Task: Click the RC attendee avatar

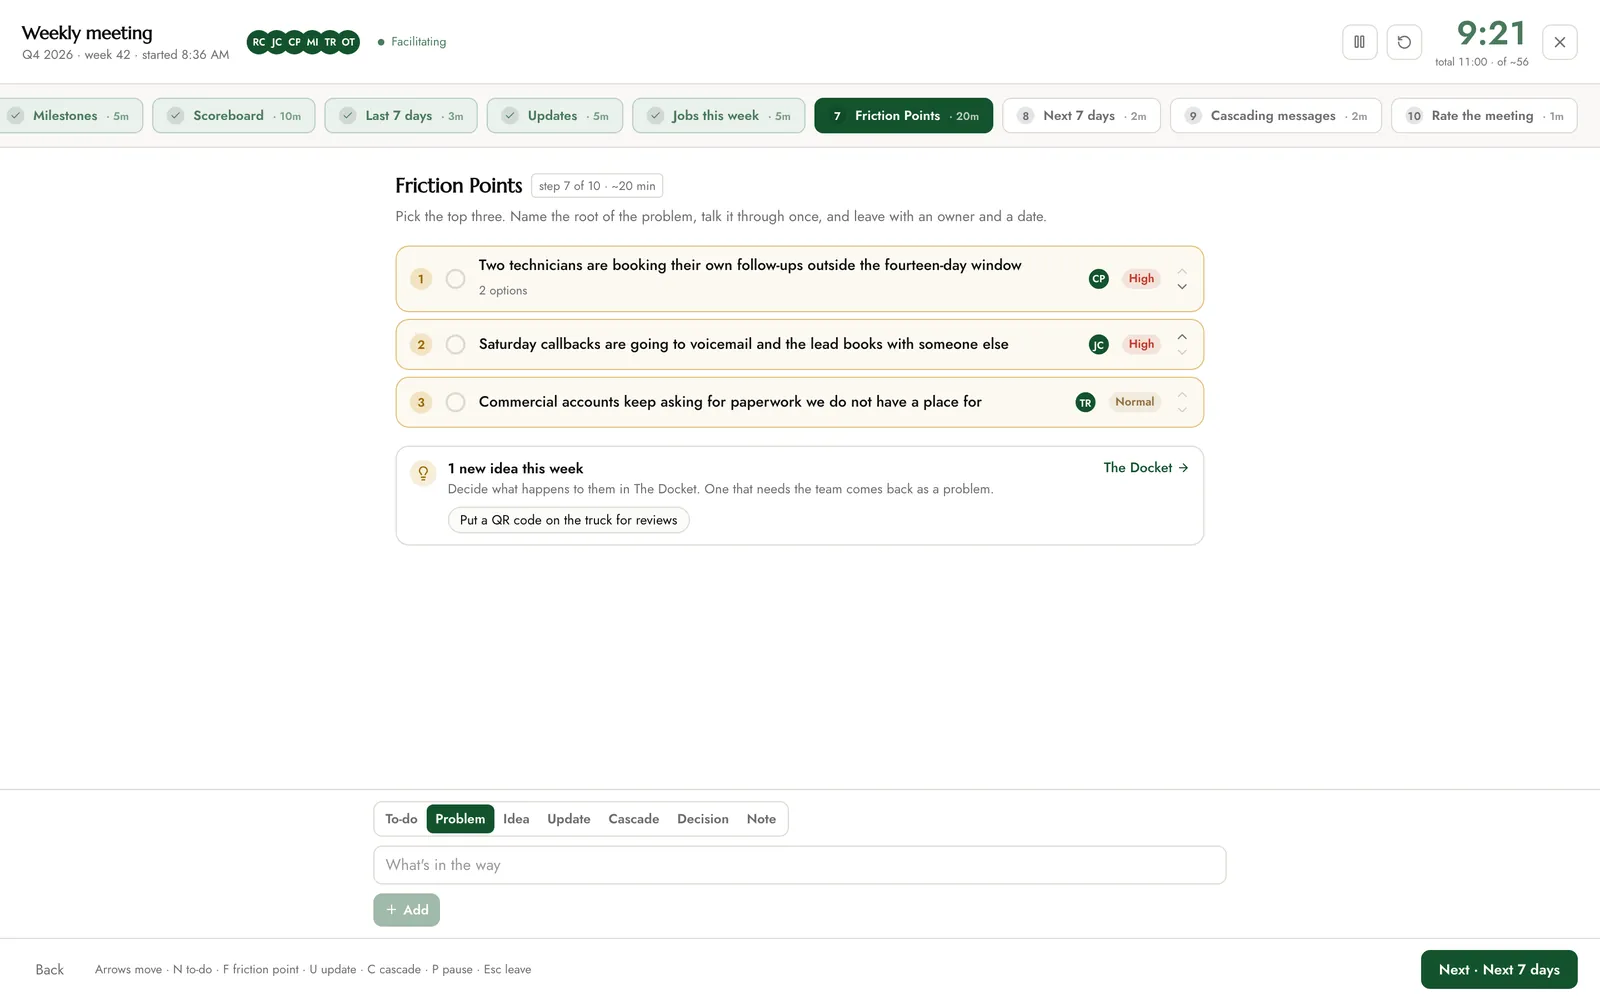Action: [259, 42]
